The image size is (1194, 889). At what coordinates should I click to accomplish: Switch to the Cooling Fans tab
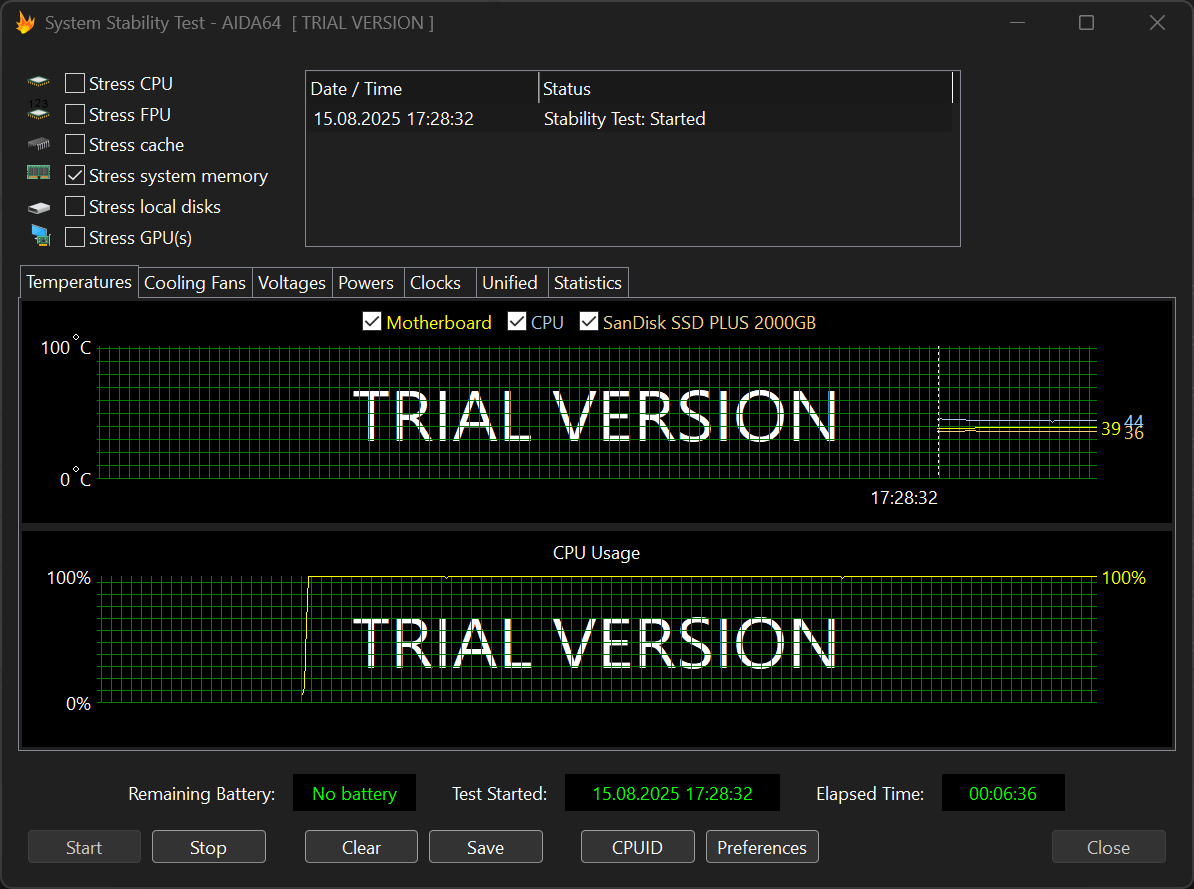pyautogui.click(x=195, y=283)
